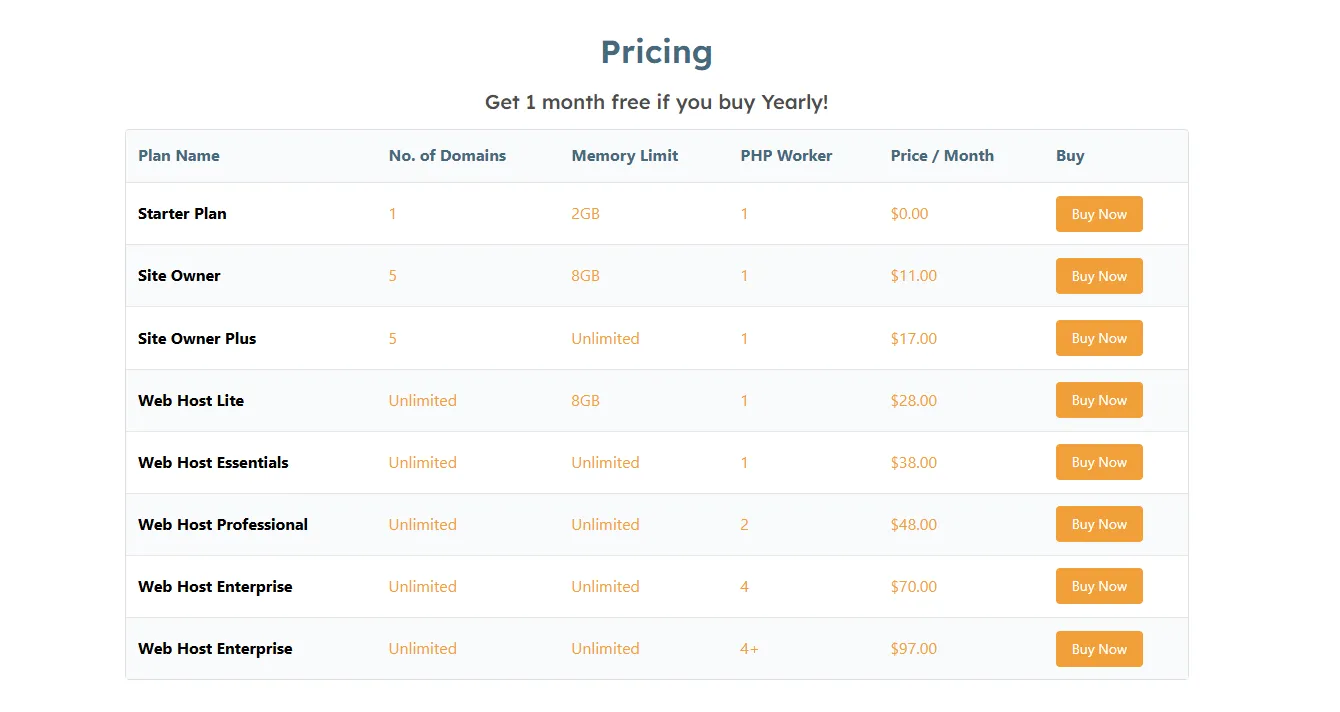The height and width of the screenshot is (712, 1340).
Task: Purchase the $70.00 Web Host Enterprise plan
Action: click(1099, 586)
